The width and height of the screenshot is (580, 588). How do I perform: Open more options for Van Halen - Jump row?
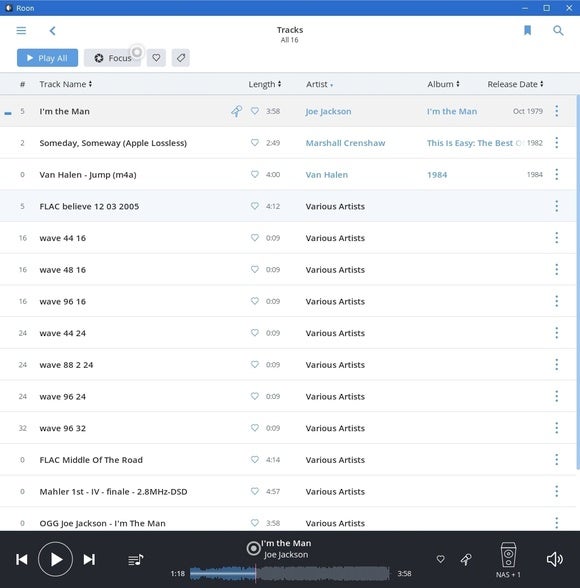click(x=557, y=174)
